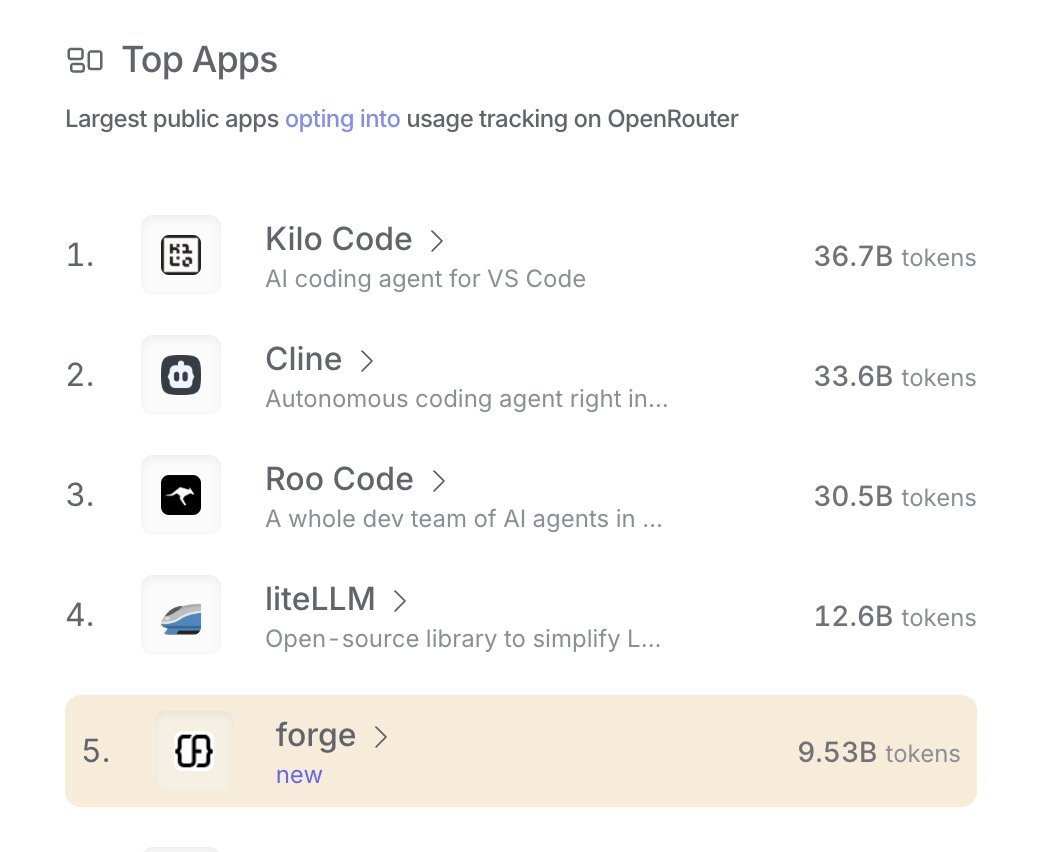Screen dimensions: 1050x852
Task: Open the Roo Code app title
Action: [339, 479]
